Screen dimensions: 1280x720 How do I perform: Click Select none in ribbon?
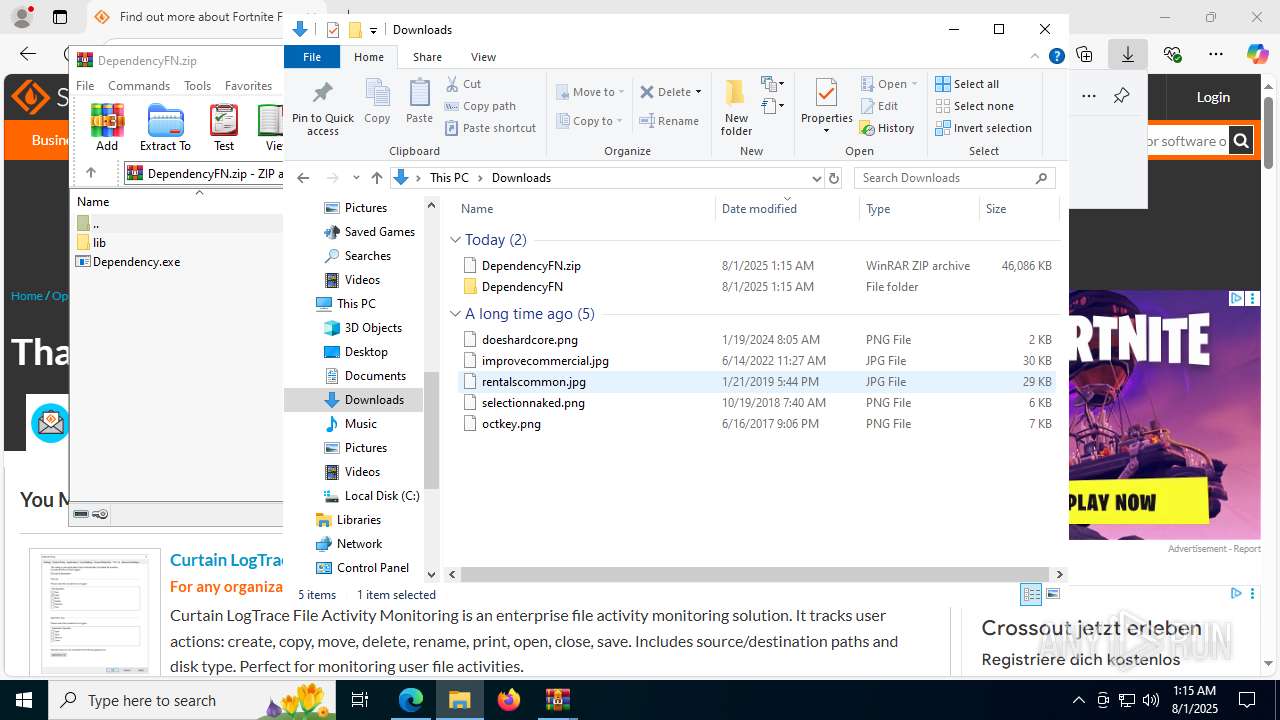click(x=974, y=106)
